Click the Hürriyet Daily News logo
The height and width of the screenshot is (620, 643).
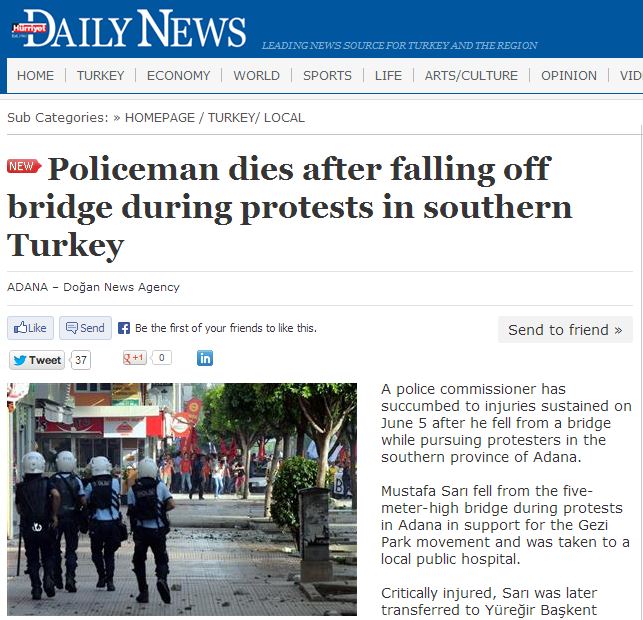[x=129, y=28]
